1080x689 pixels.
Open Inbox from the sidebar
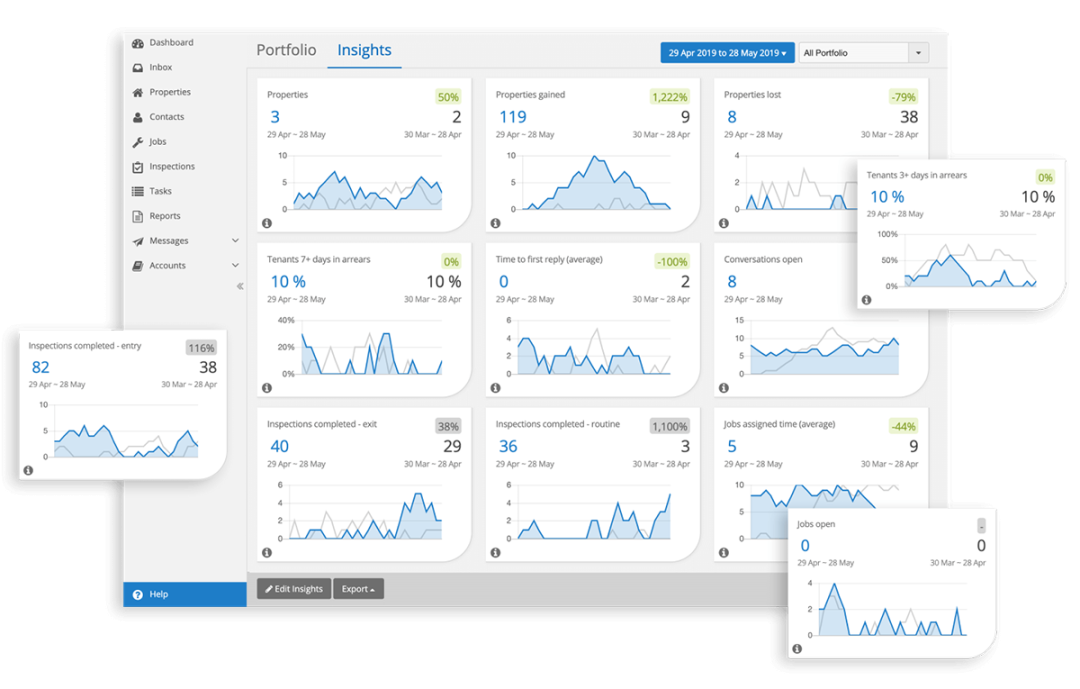[x=160, y=68]
